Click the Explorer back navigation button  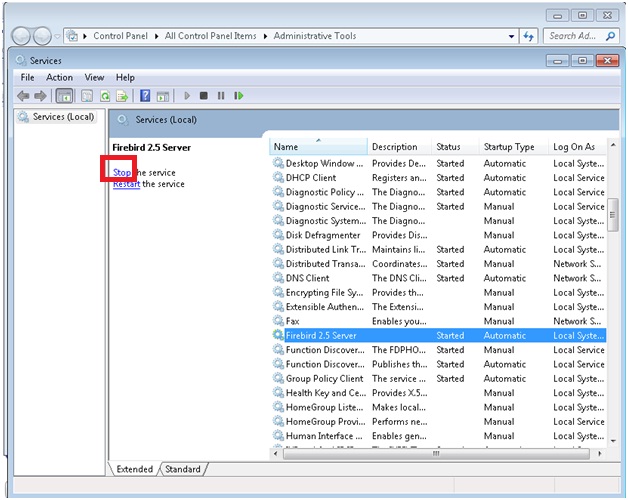pos(21,36)
